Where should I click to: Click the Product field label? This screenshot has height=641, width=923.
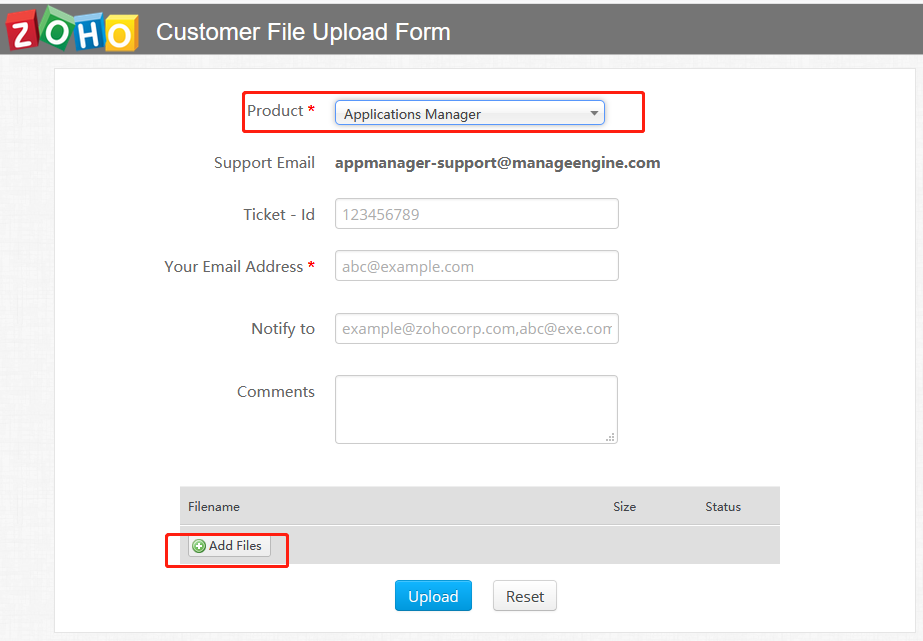point(275,111)
